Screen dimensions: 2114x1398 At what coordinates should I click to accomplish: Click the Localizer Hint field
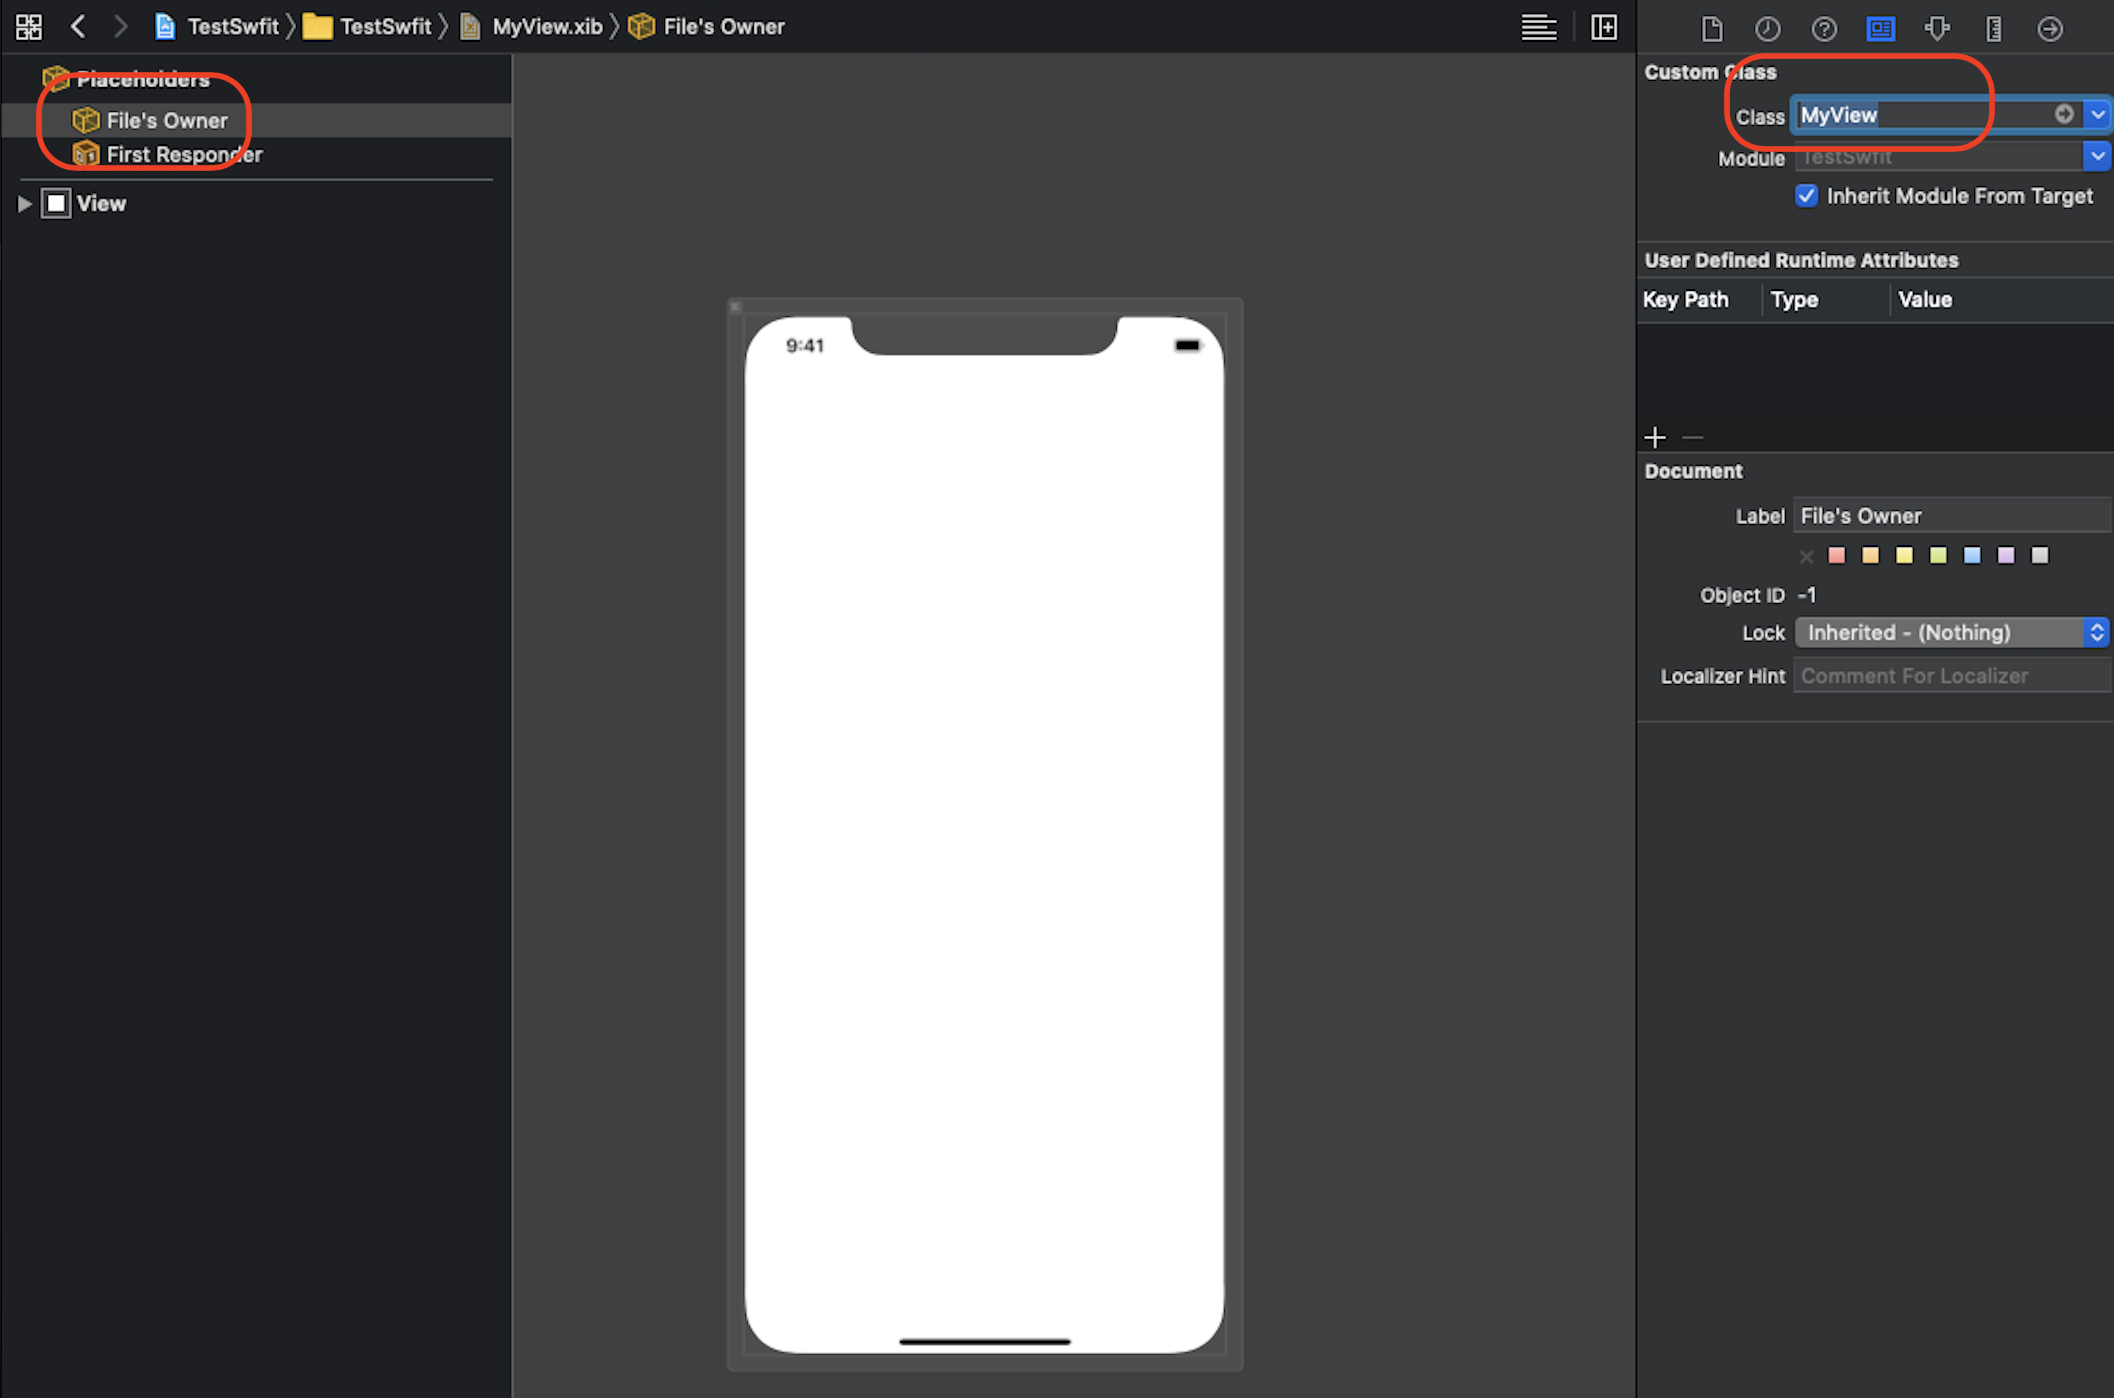pos(1951,677)
